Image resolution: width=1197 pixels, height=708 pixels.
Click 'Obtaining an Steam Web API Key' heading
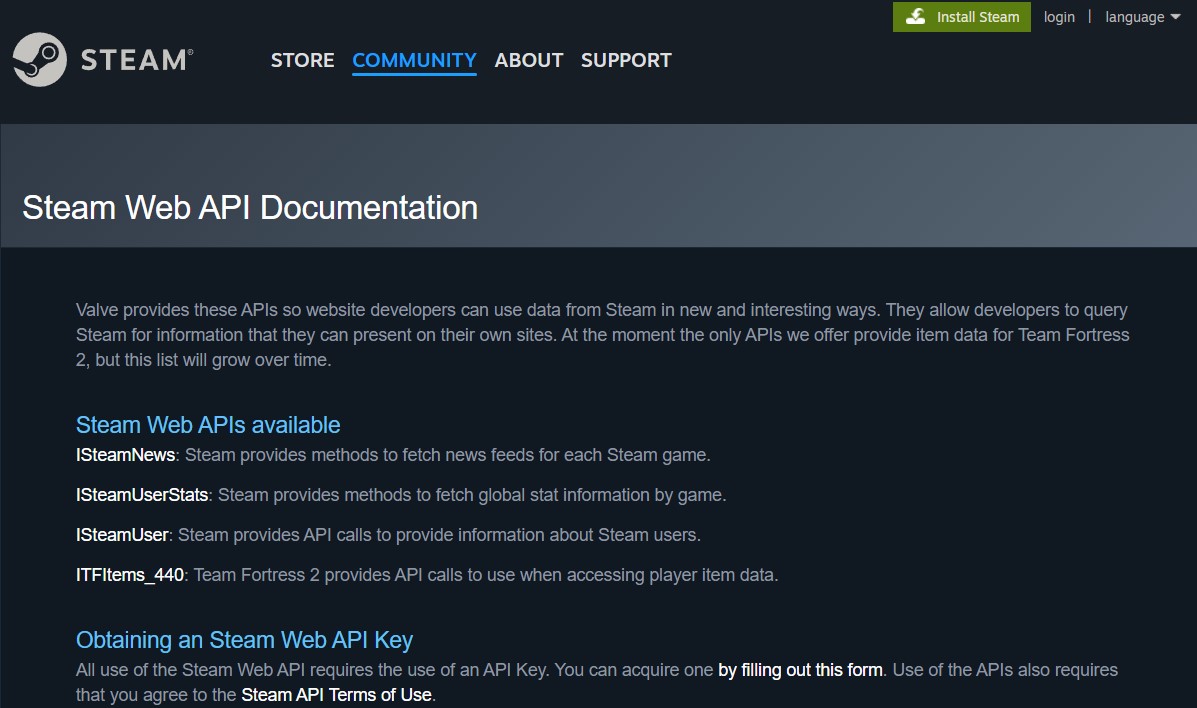point(244,640)
